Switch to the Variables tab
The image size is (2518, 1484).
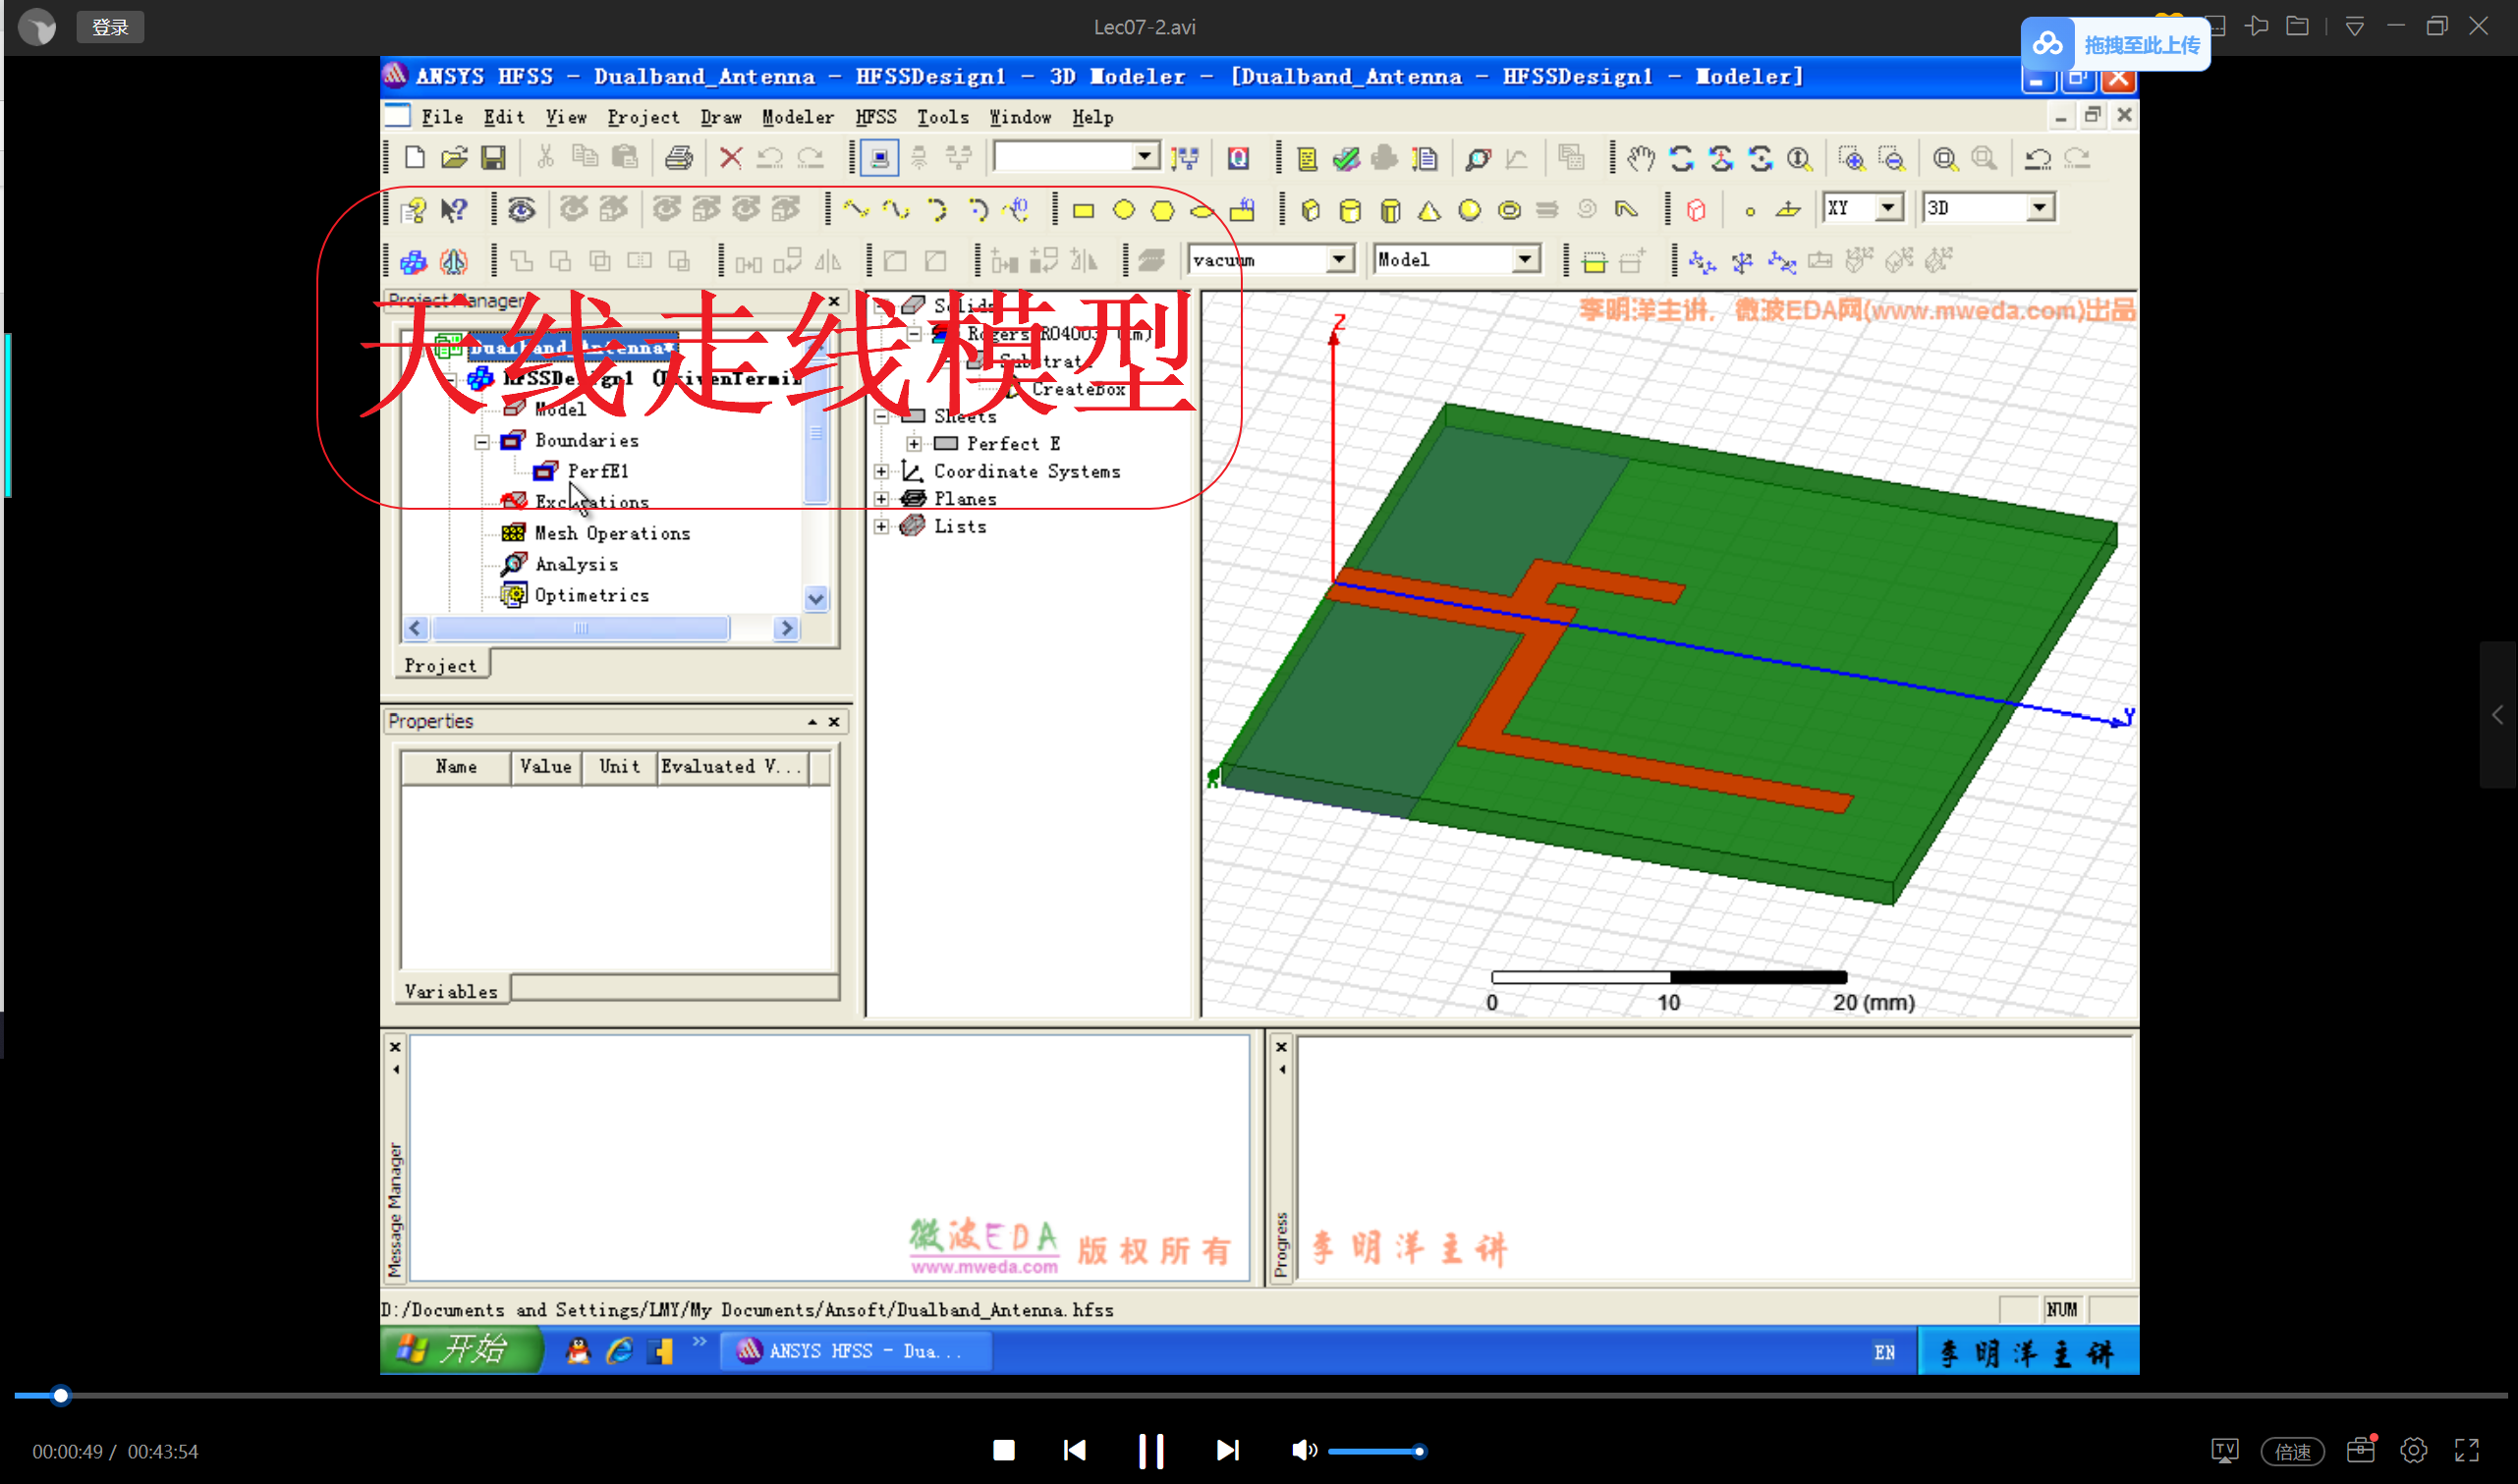[451, 990]
